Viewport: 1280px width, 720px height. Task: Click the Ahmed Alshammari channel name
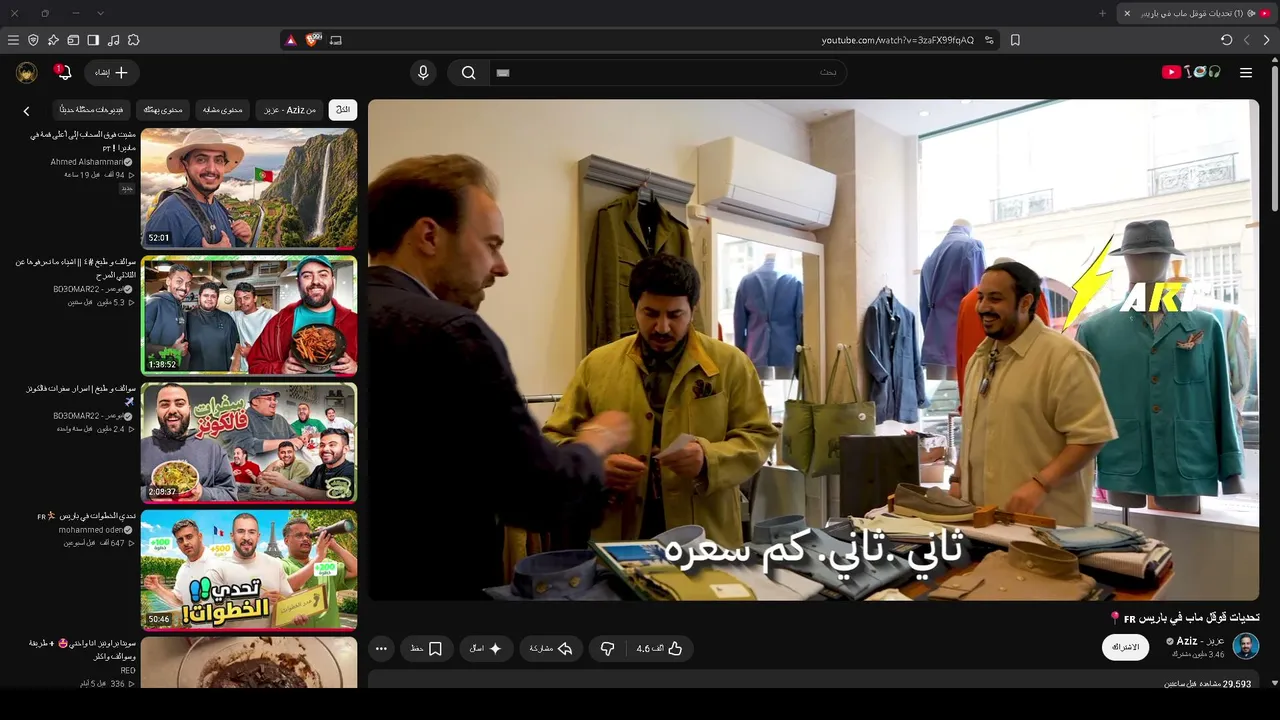click(87, 162)
